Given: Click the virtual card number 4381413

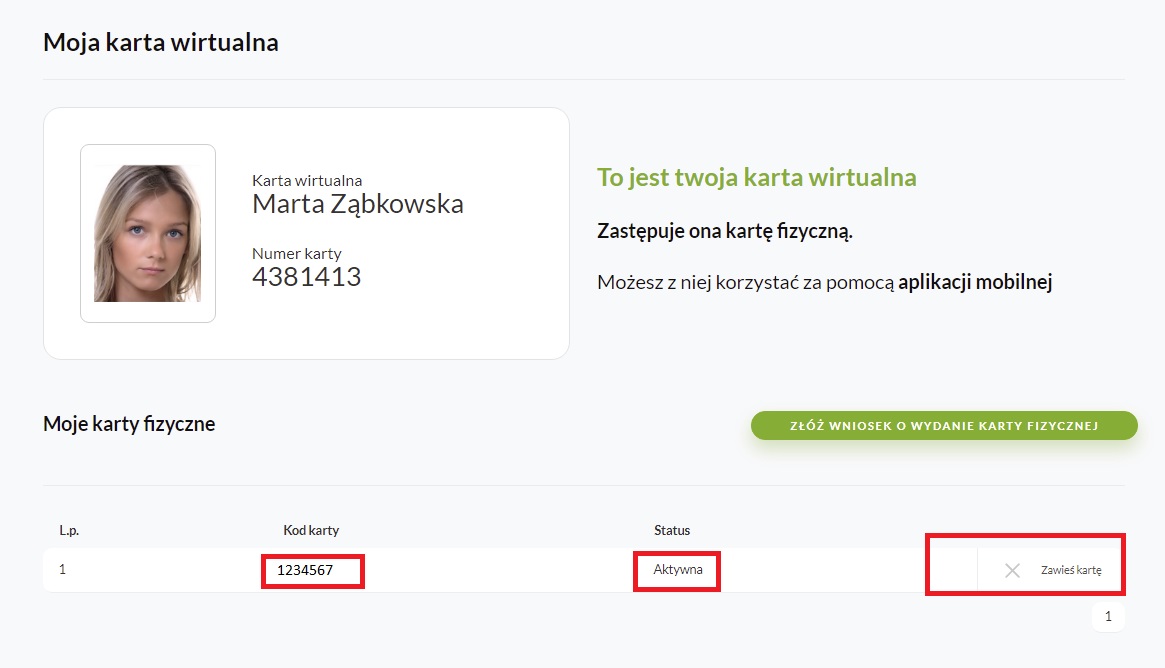Looking at the screenshot, I should (x=306, y=277).
